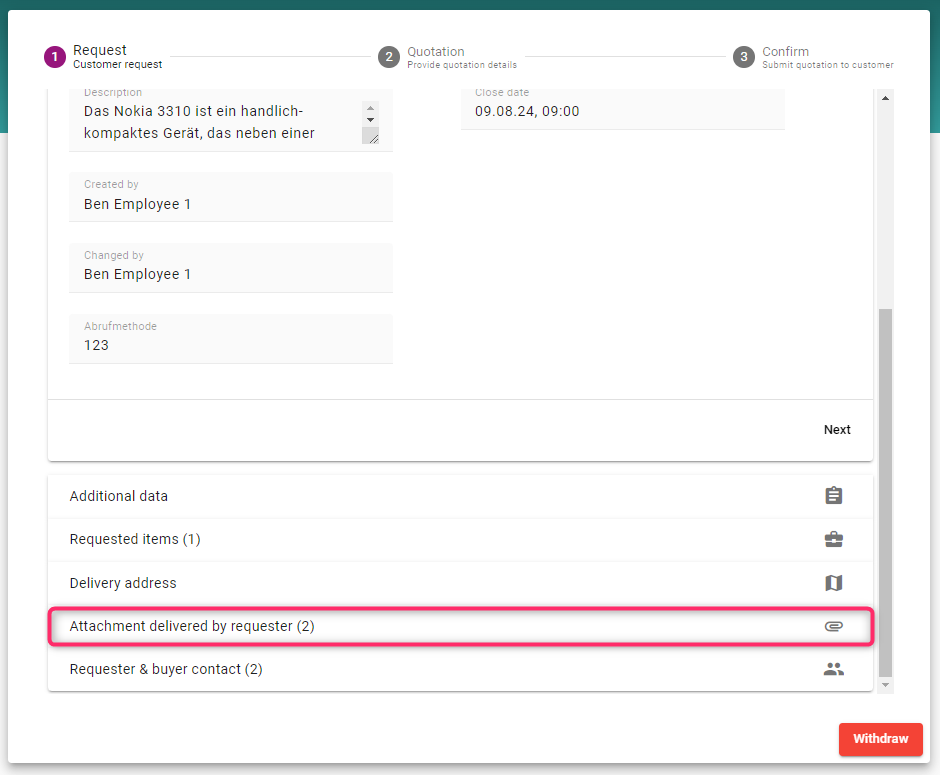Viewport: 940px width, 775px height.
Task: Open the Requester & buyer contact section
Action: tap(166, 670)
